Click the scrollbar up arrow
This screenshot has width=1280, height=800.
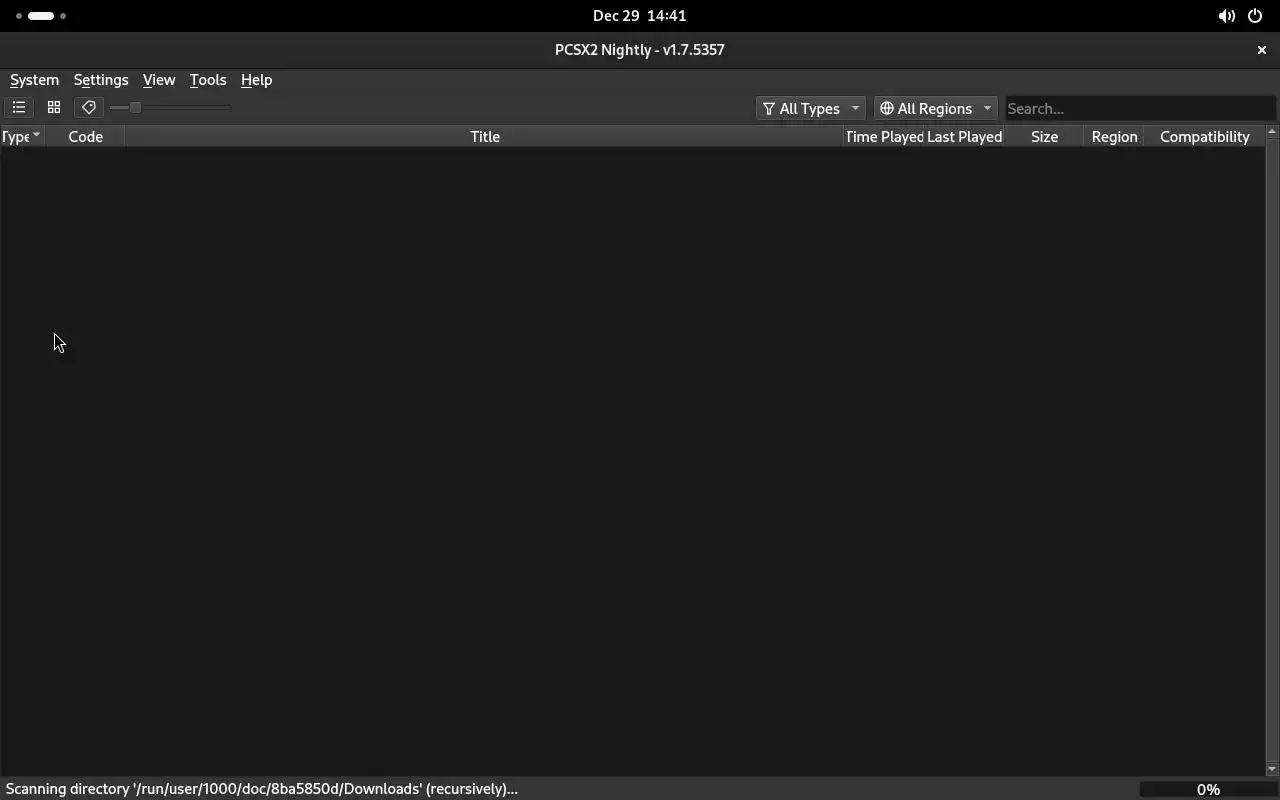tap(1272, 132)
